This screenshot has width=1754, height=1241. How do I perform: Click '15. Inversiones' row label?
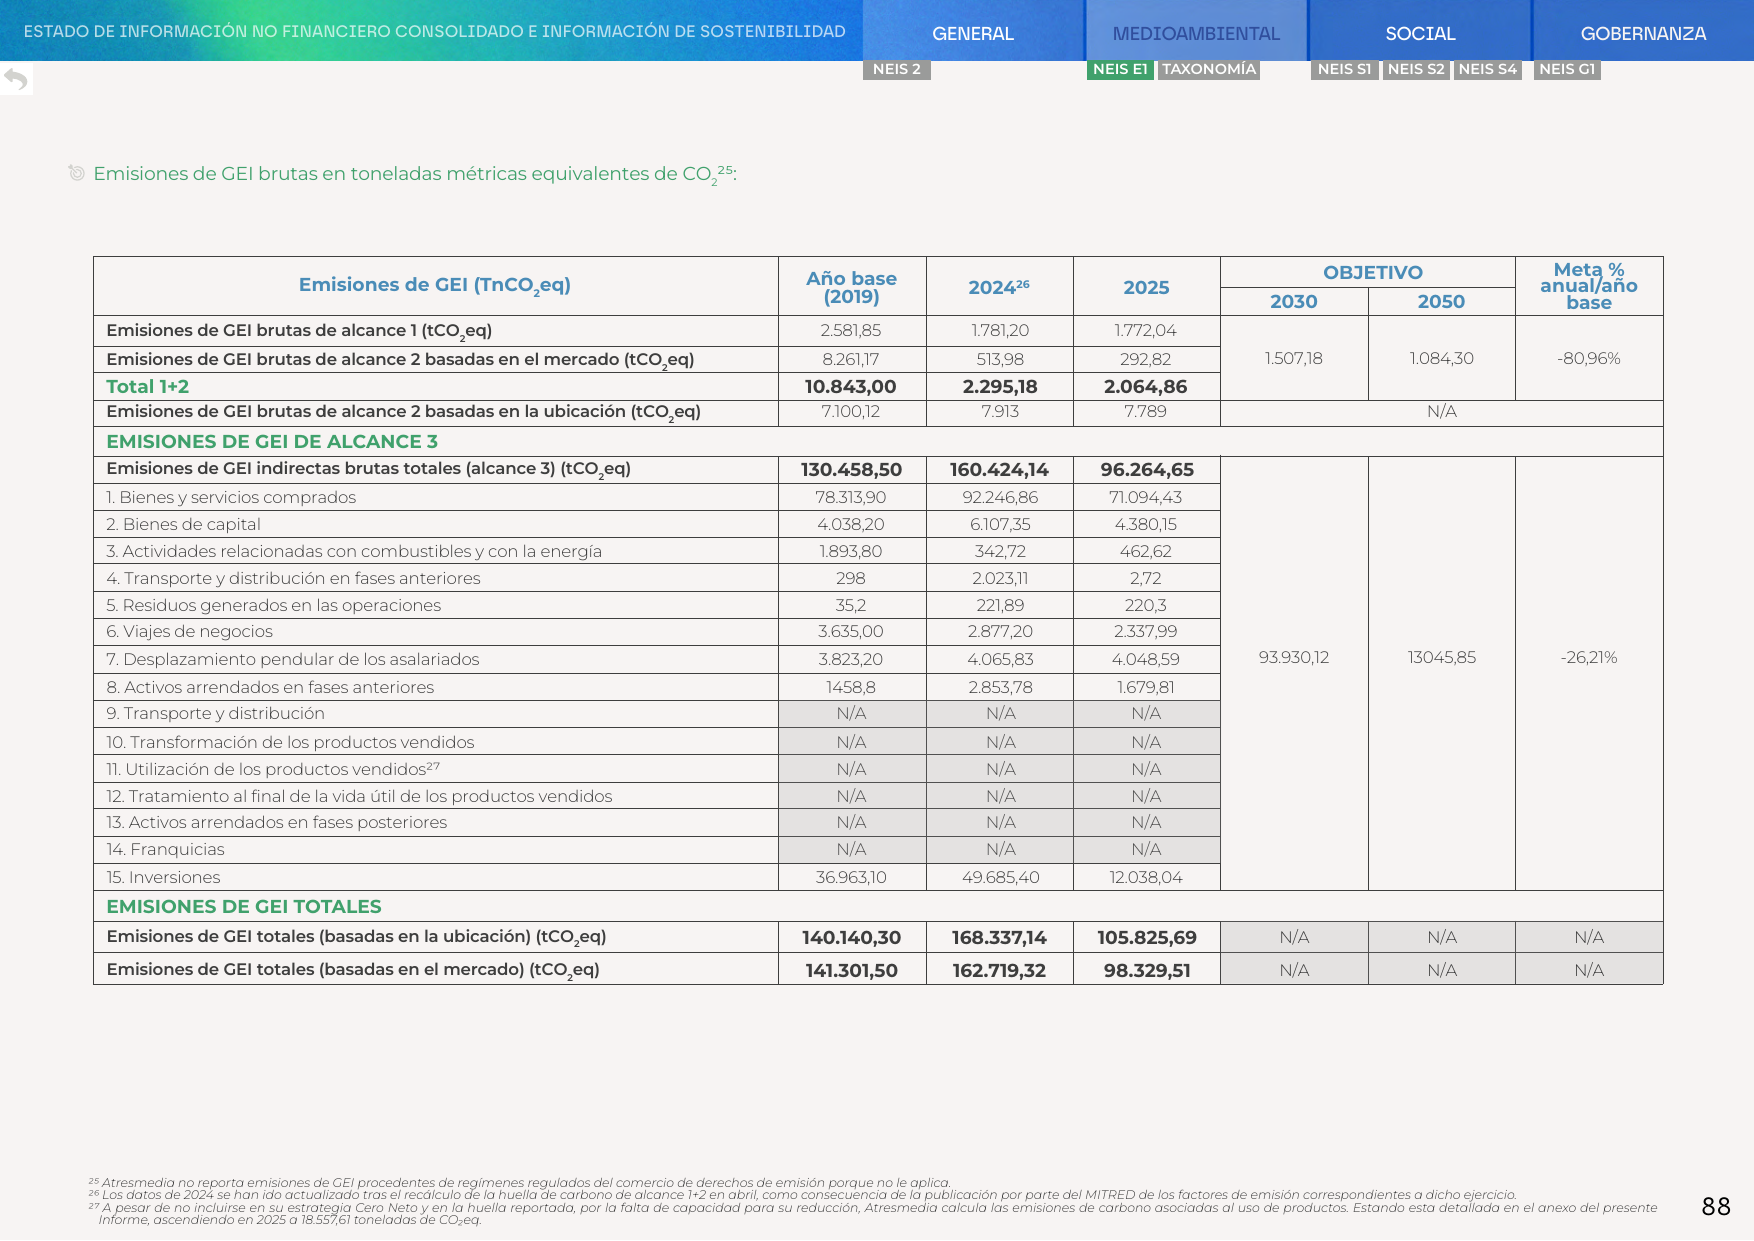coord(163,877)
